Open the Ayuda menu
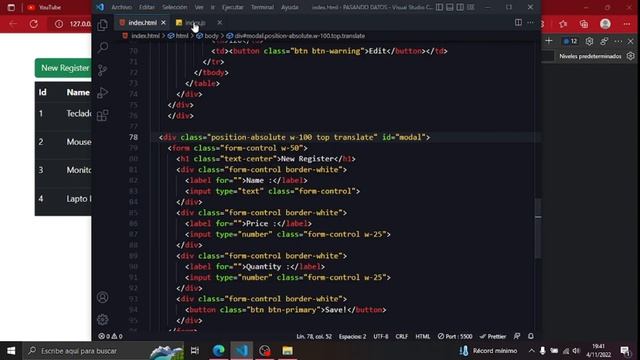Viewport: 640px width, 360px height. tap(289, 7)
